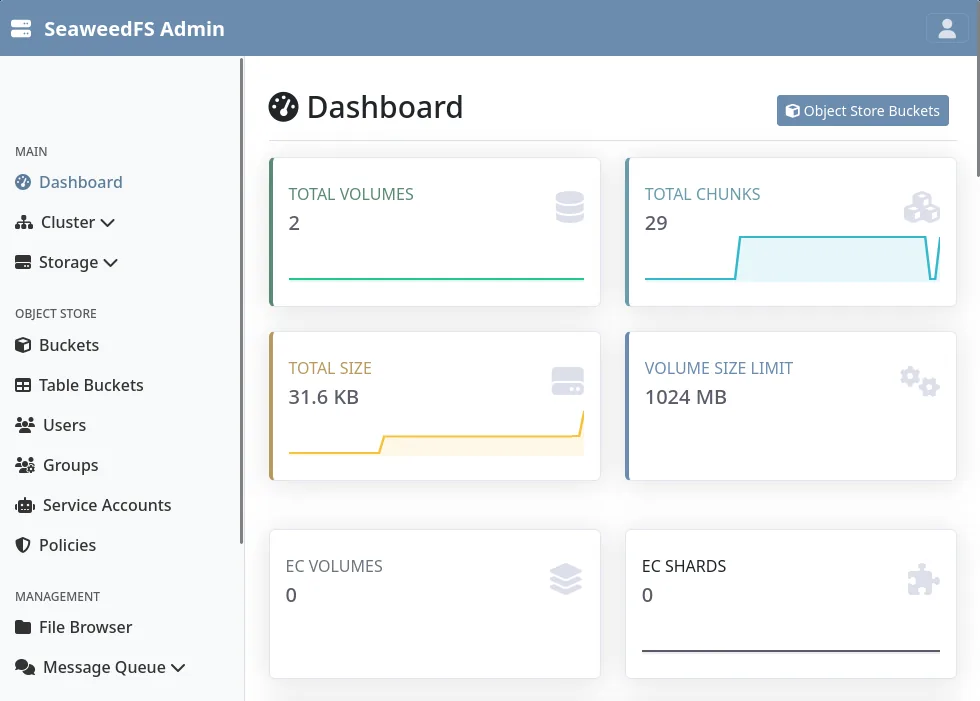Click the Groups people-gear icon

coord(25,465)
